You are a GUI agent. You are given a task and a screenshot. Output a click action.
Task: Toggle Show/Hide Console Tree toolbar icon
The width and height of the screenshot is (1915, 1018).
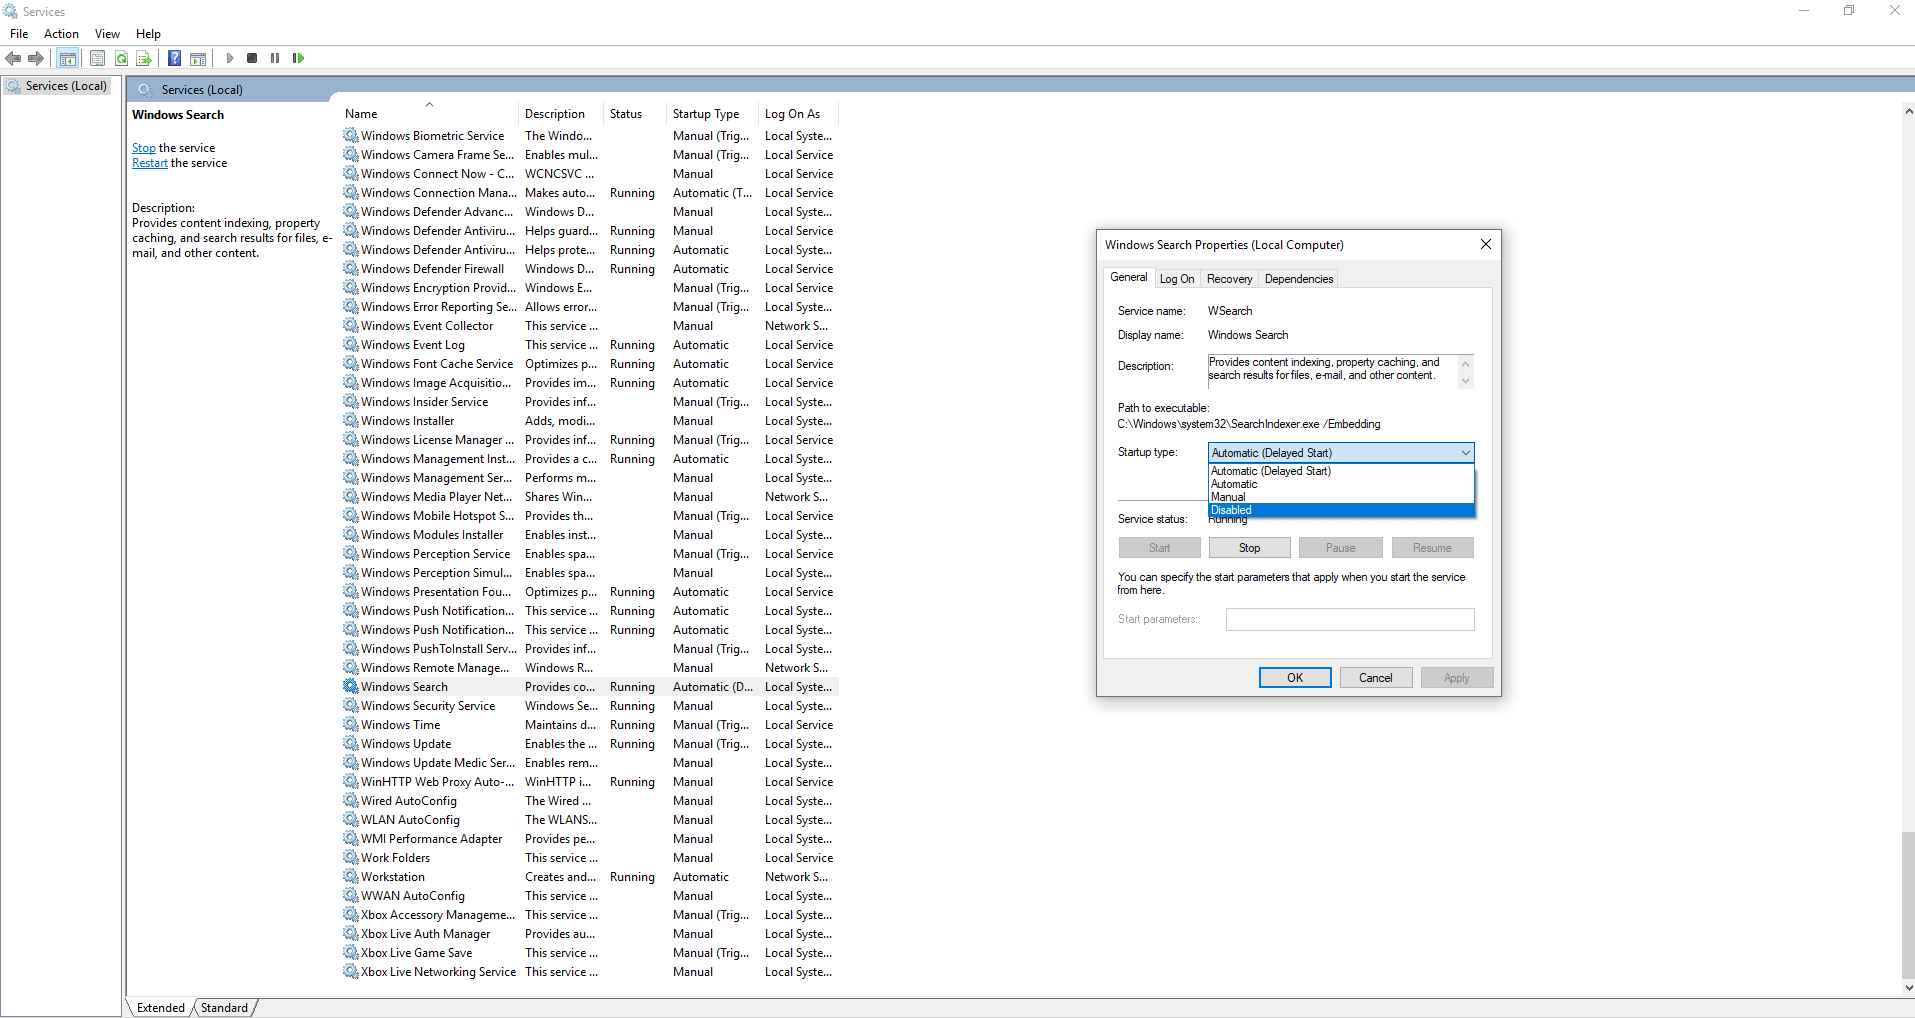[x=68, y=58]
